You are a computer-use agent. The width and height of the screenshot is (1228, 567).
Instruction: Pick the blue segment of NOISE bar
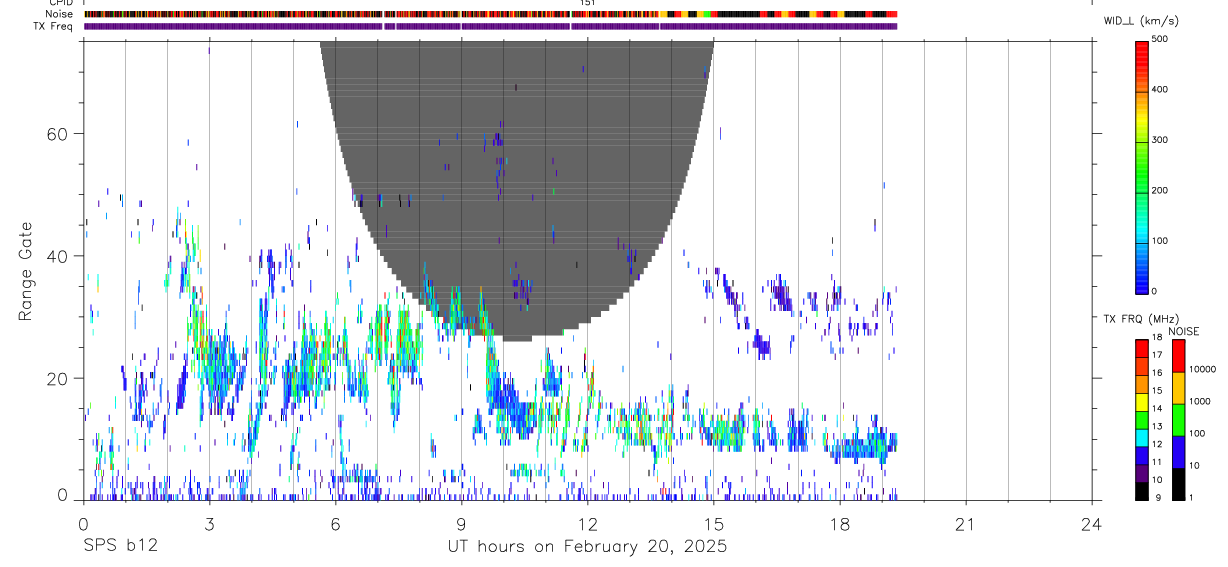[x=1179, y=451]
